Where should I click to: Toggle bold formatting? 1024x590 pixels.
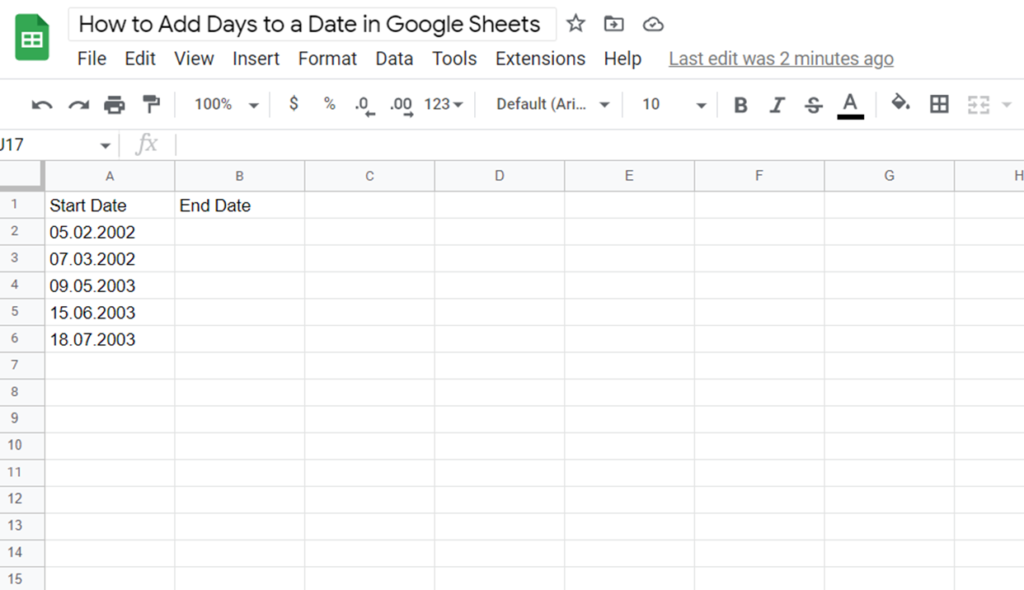[741, 105]
